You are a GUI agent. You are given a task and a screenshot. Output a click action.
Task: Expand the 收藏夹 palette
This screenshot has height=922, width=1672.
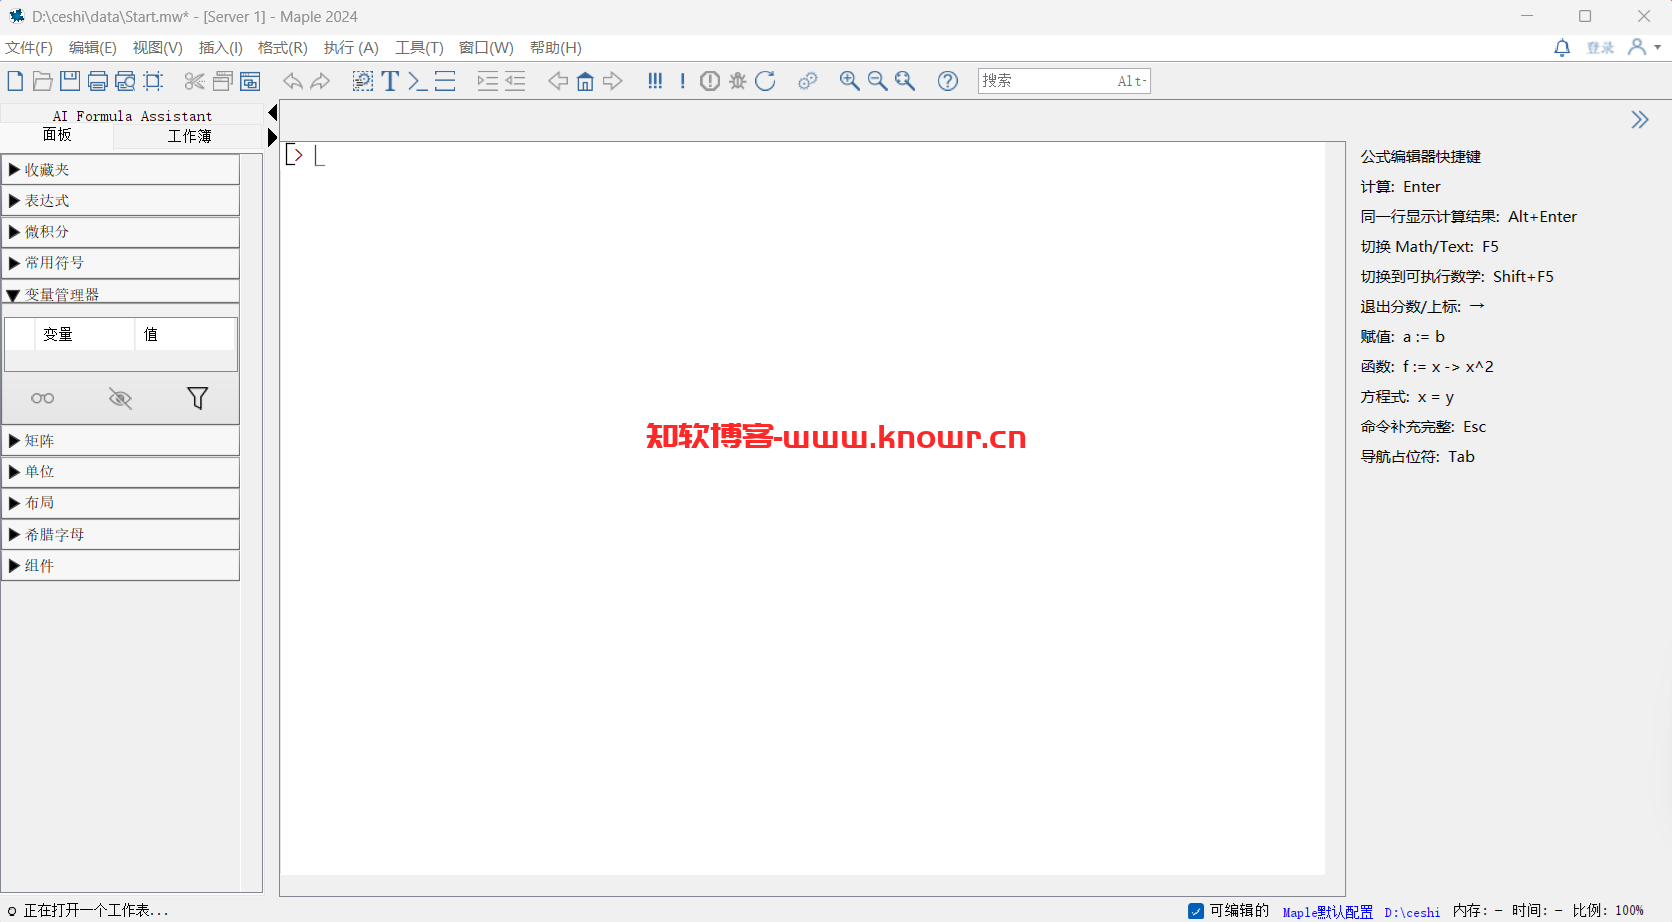click(121, 170)
